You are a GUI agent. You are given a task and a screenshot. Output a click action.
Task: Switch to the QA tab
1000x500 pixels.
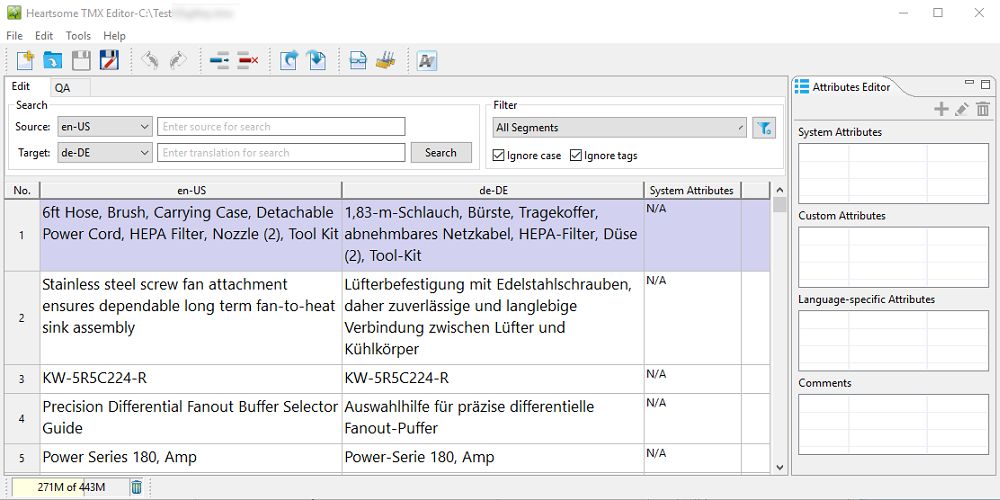[62, 88]
